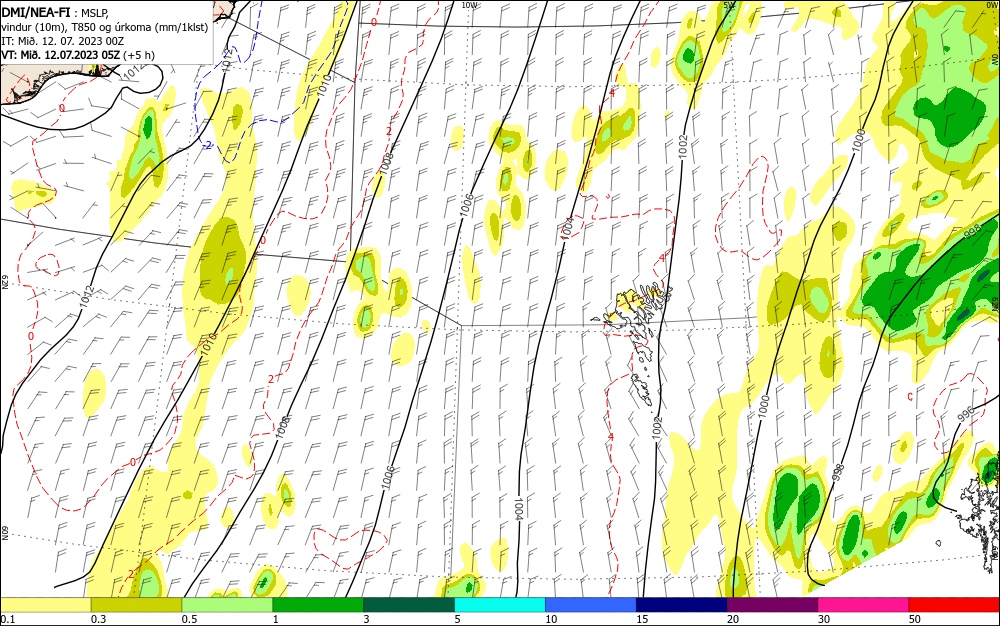
Task: Pick the blue 10–15 legend swatch
Action: [x=591, y=605]
